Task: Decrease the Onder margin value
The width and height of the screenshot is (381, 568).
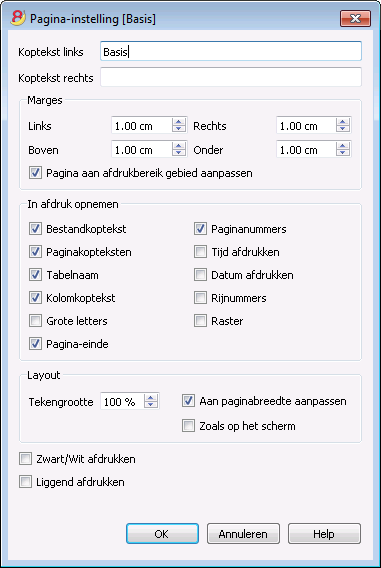Action: pyautogui.click(x=343, y=153)
